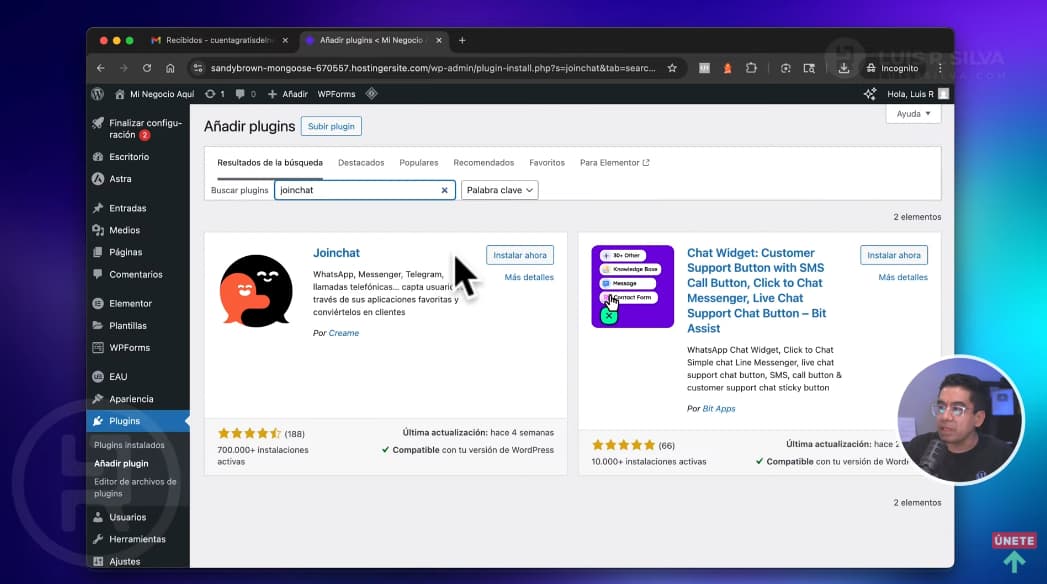Click the WordPress logo in admin bar
Viewport: 1047px width, 584px height.
pos(97,94)
